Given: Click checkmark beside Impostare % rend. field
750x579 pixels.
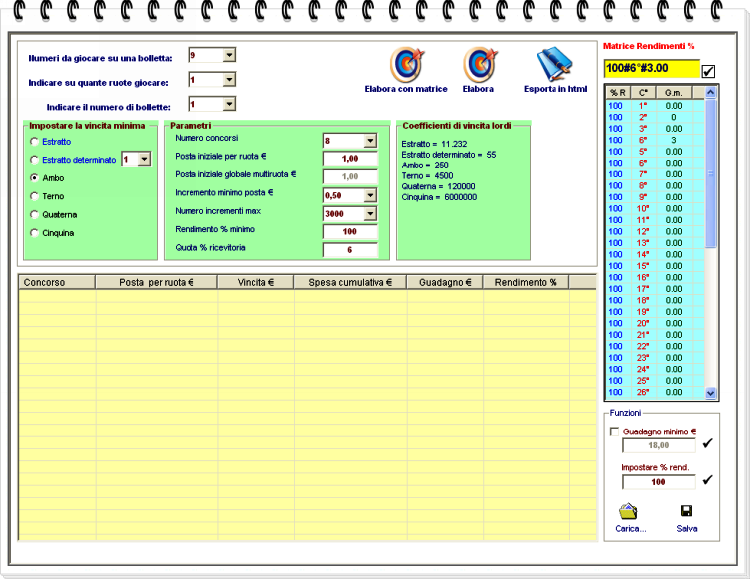Looking at the screenshot, I should (708, 480).
